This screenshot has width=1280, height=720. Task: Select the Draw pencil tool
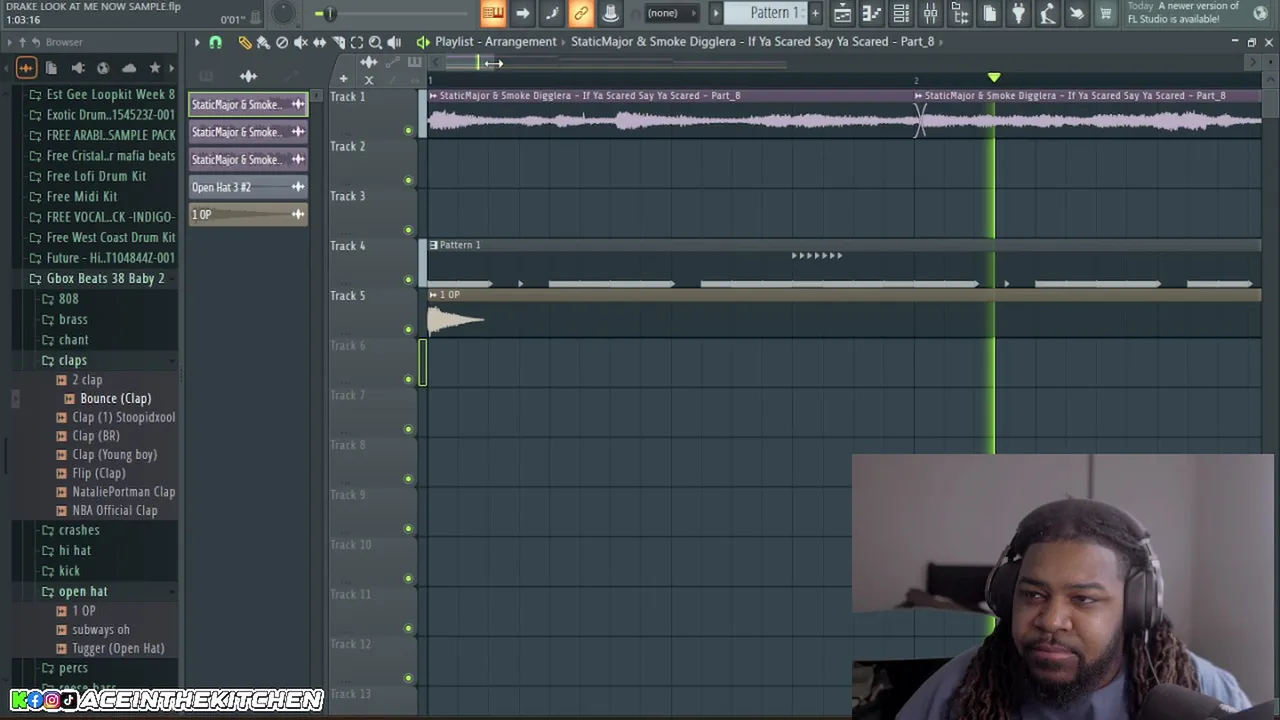(x=244, y=42)
